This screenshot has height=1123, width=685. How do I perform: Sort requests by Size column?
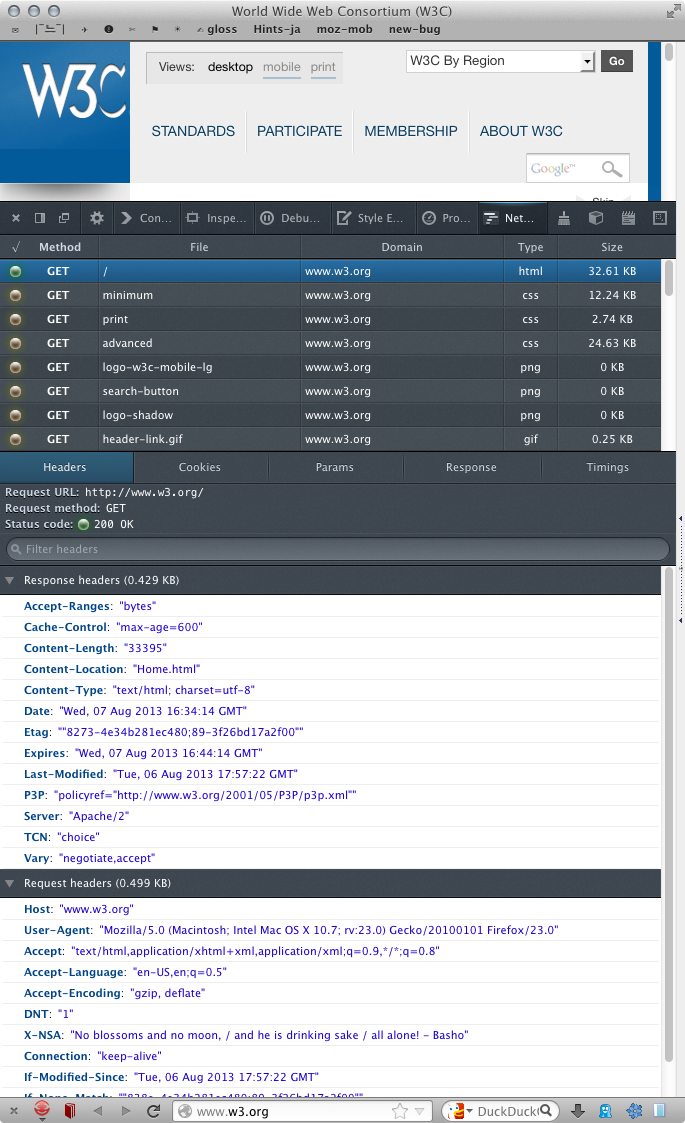click(x=612, y=247)
